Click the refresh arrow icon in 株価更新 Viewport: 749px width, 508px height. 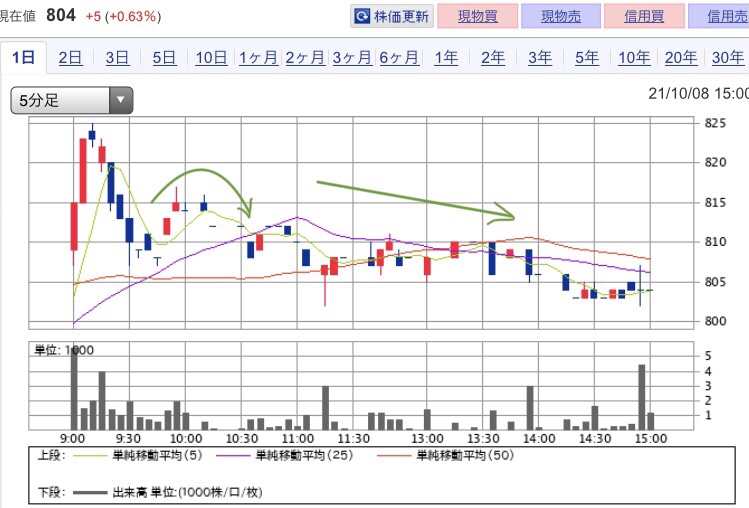pos(362,16)
